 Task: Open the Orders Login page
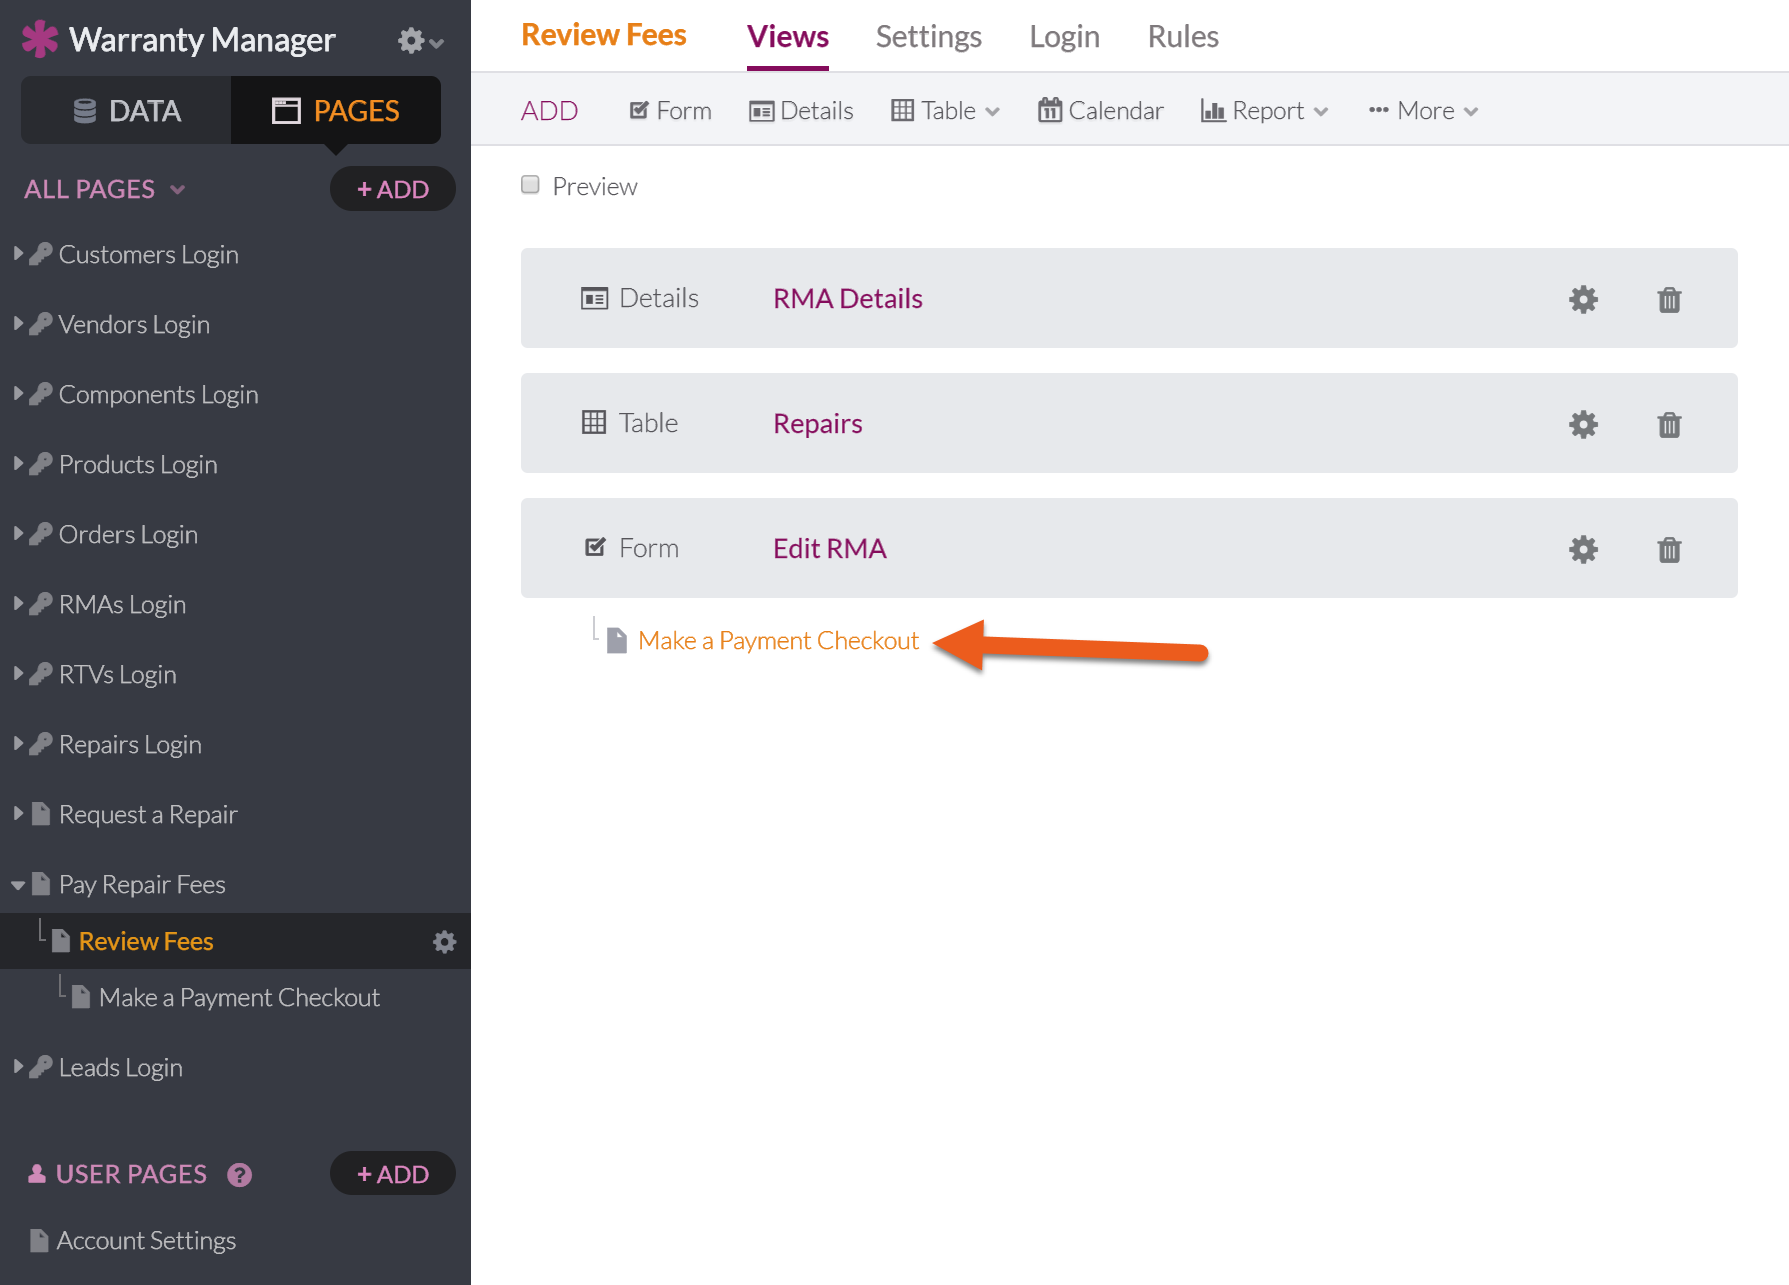click(128, 535)
